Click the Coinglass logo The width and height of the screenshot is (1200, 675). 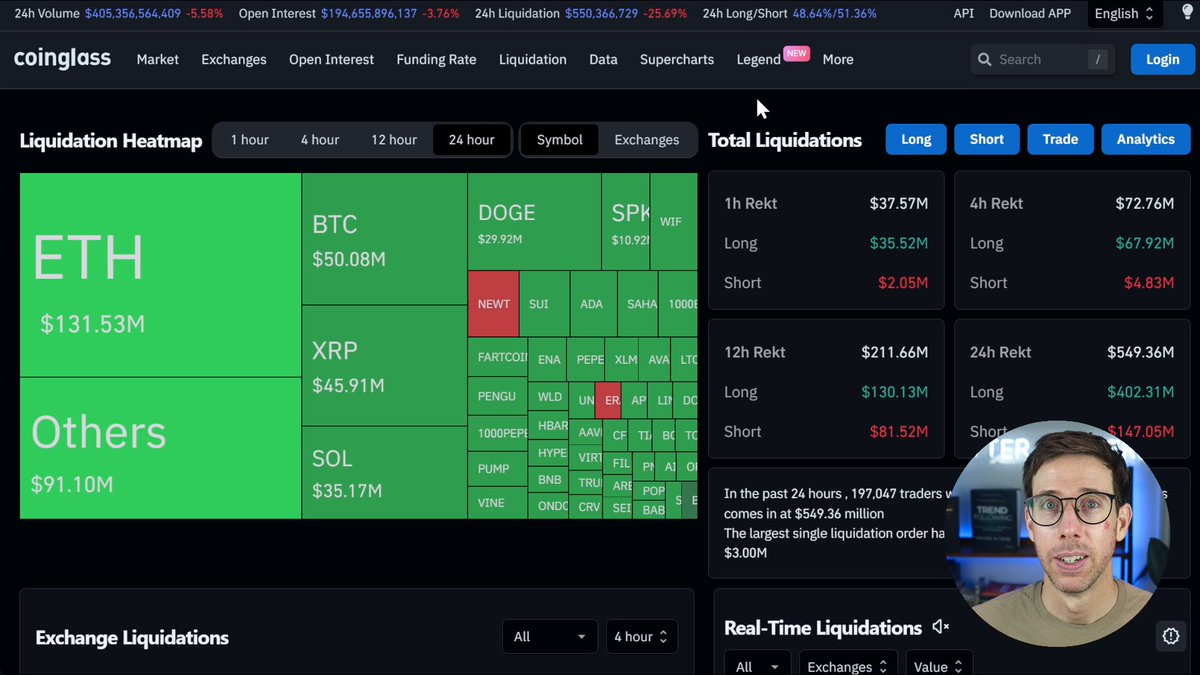[x=62, y=59]
